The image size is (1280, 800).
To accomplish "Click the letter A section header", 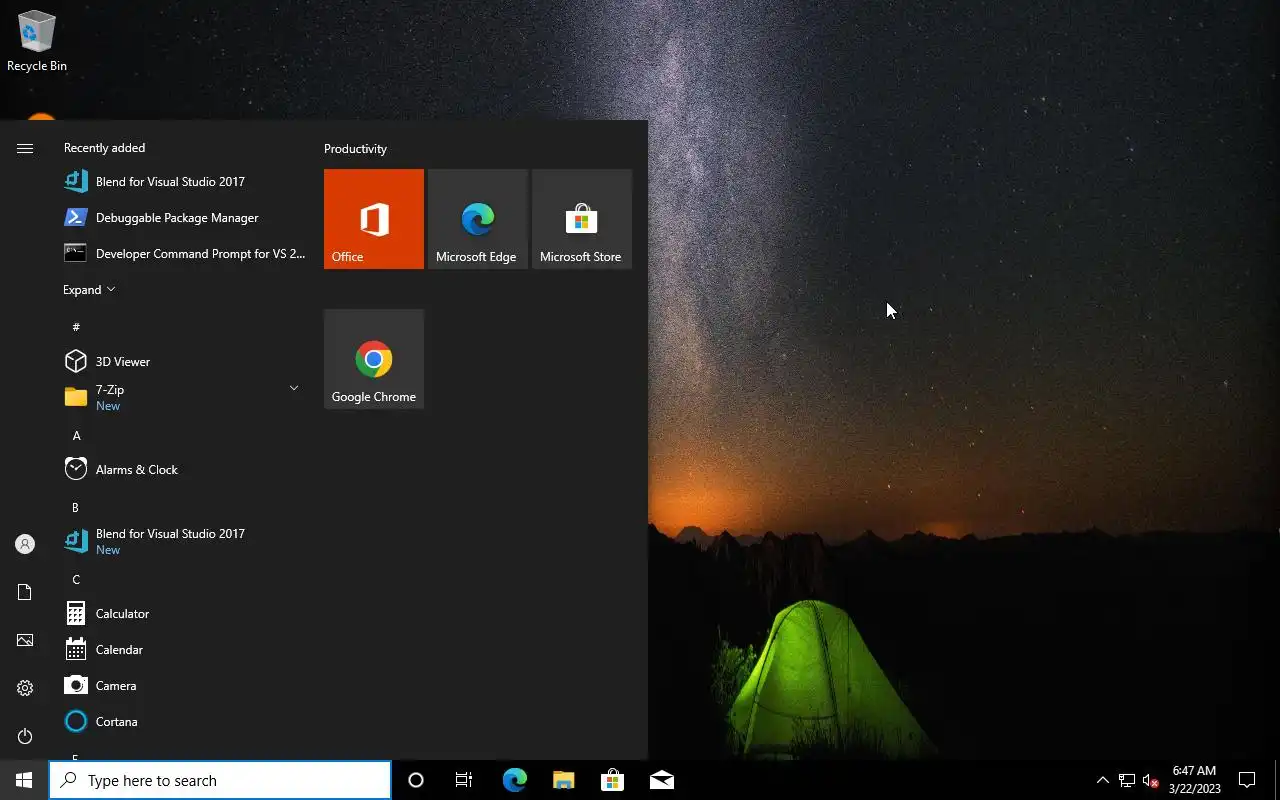I will click(77, 435).
